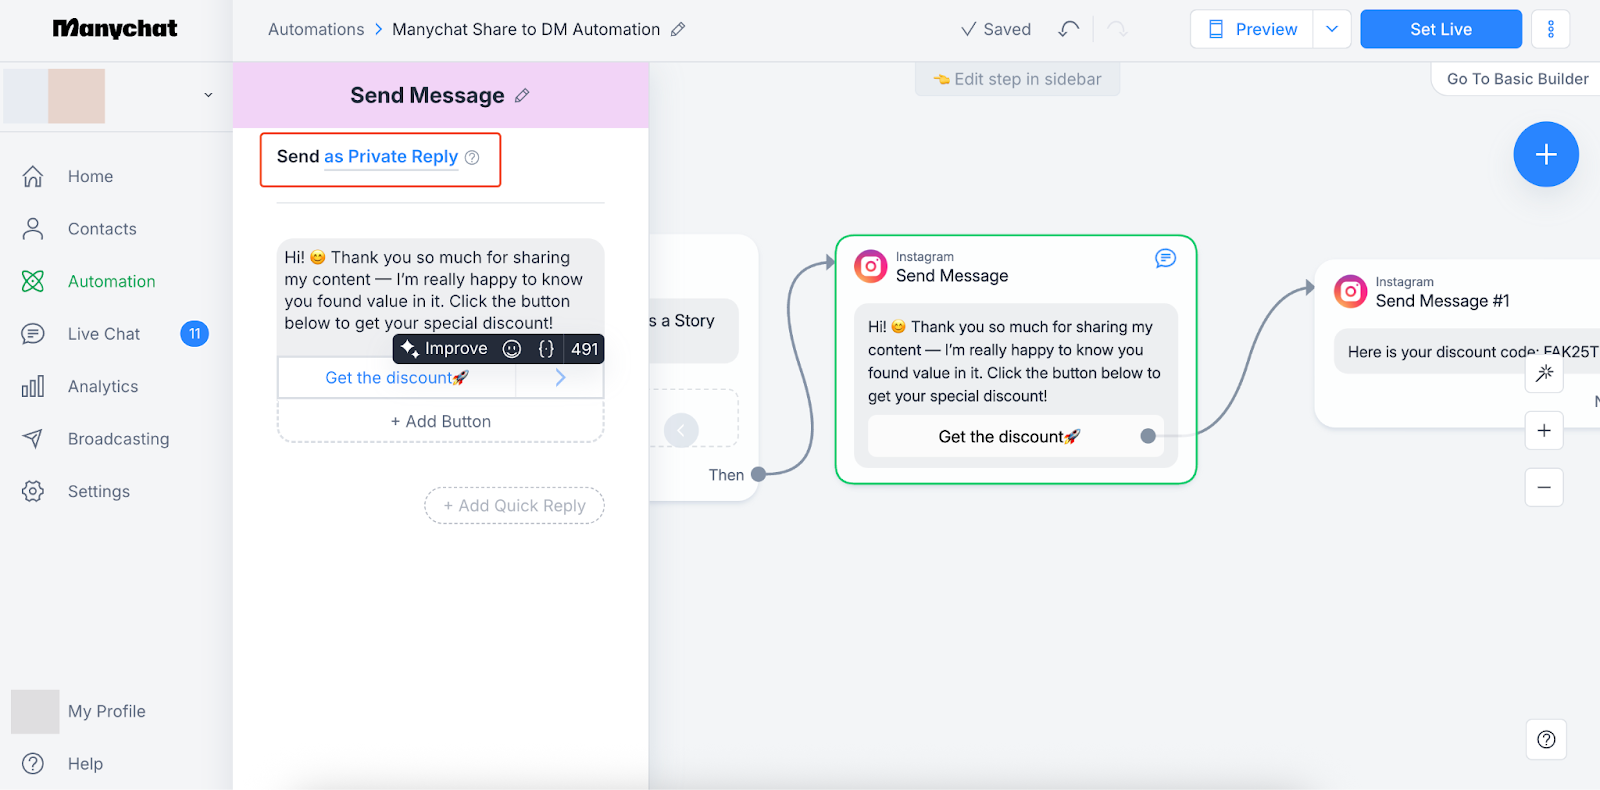Open the emoji picker in message toolbar
The width and height of the screenshot is (1600, 790).
pyautogui.click(x=512, y=349)
